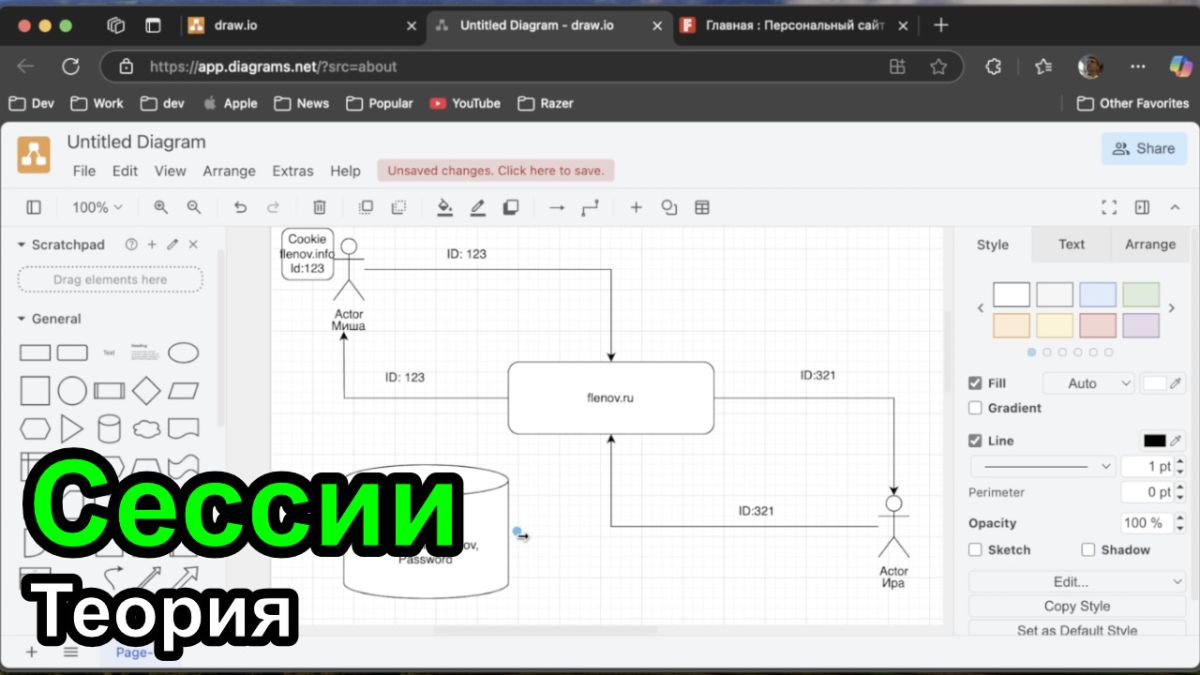Open the 100% zoom dropdown
This screenshot has height=675, width=1200.
pos(97,207)
